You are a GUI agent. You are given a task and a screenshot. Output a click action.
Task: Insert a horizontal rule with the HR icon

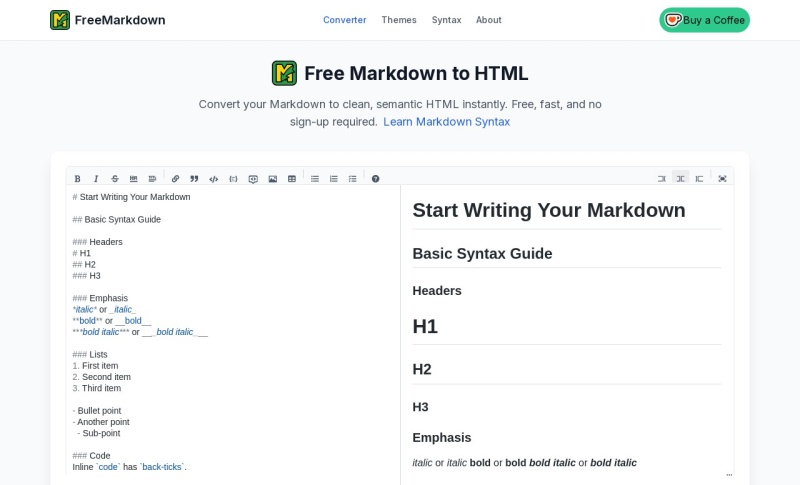[134, 178]
